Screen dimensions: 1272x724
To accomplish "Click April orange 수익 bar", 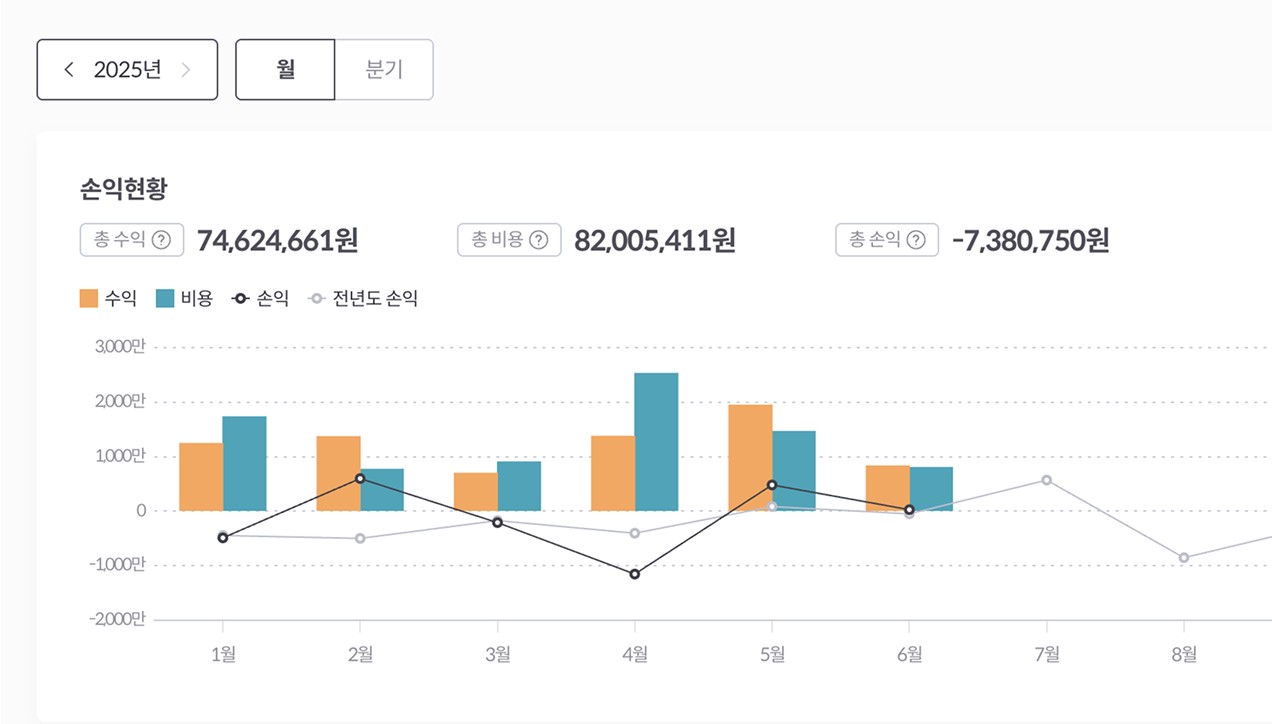I will pos(613,474).
